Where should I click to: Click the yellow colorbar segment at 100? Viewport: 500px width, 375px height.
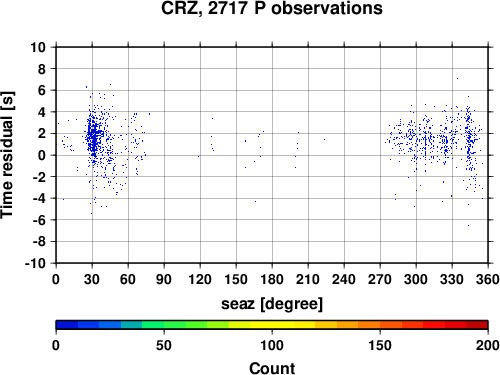[272, 325]
